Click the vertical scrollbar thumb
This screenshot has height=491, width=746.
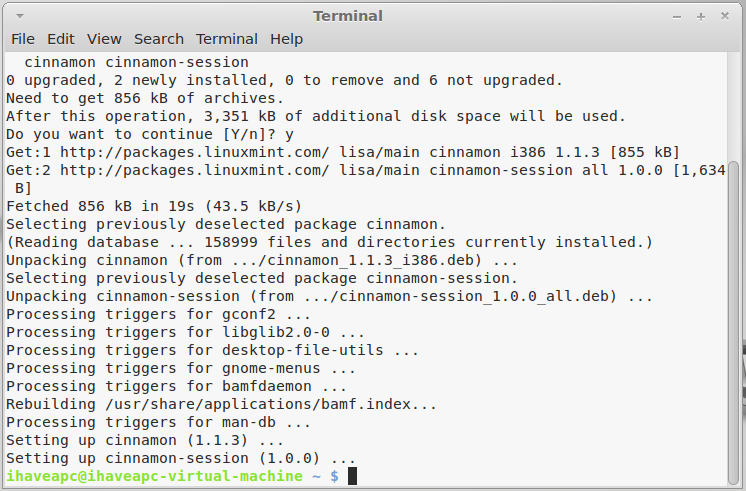click(x=735, y=323)
